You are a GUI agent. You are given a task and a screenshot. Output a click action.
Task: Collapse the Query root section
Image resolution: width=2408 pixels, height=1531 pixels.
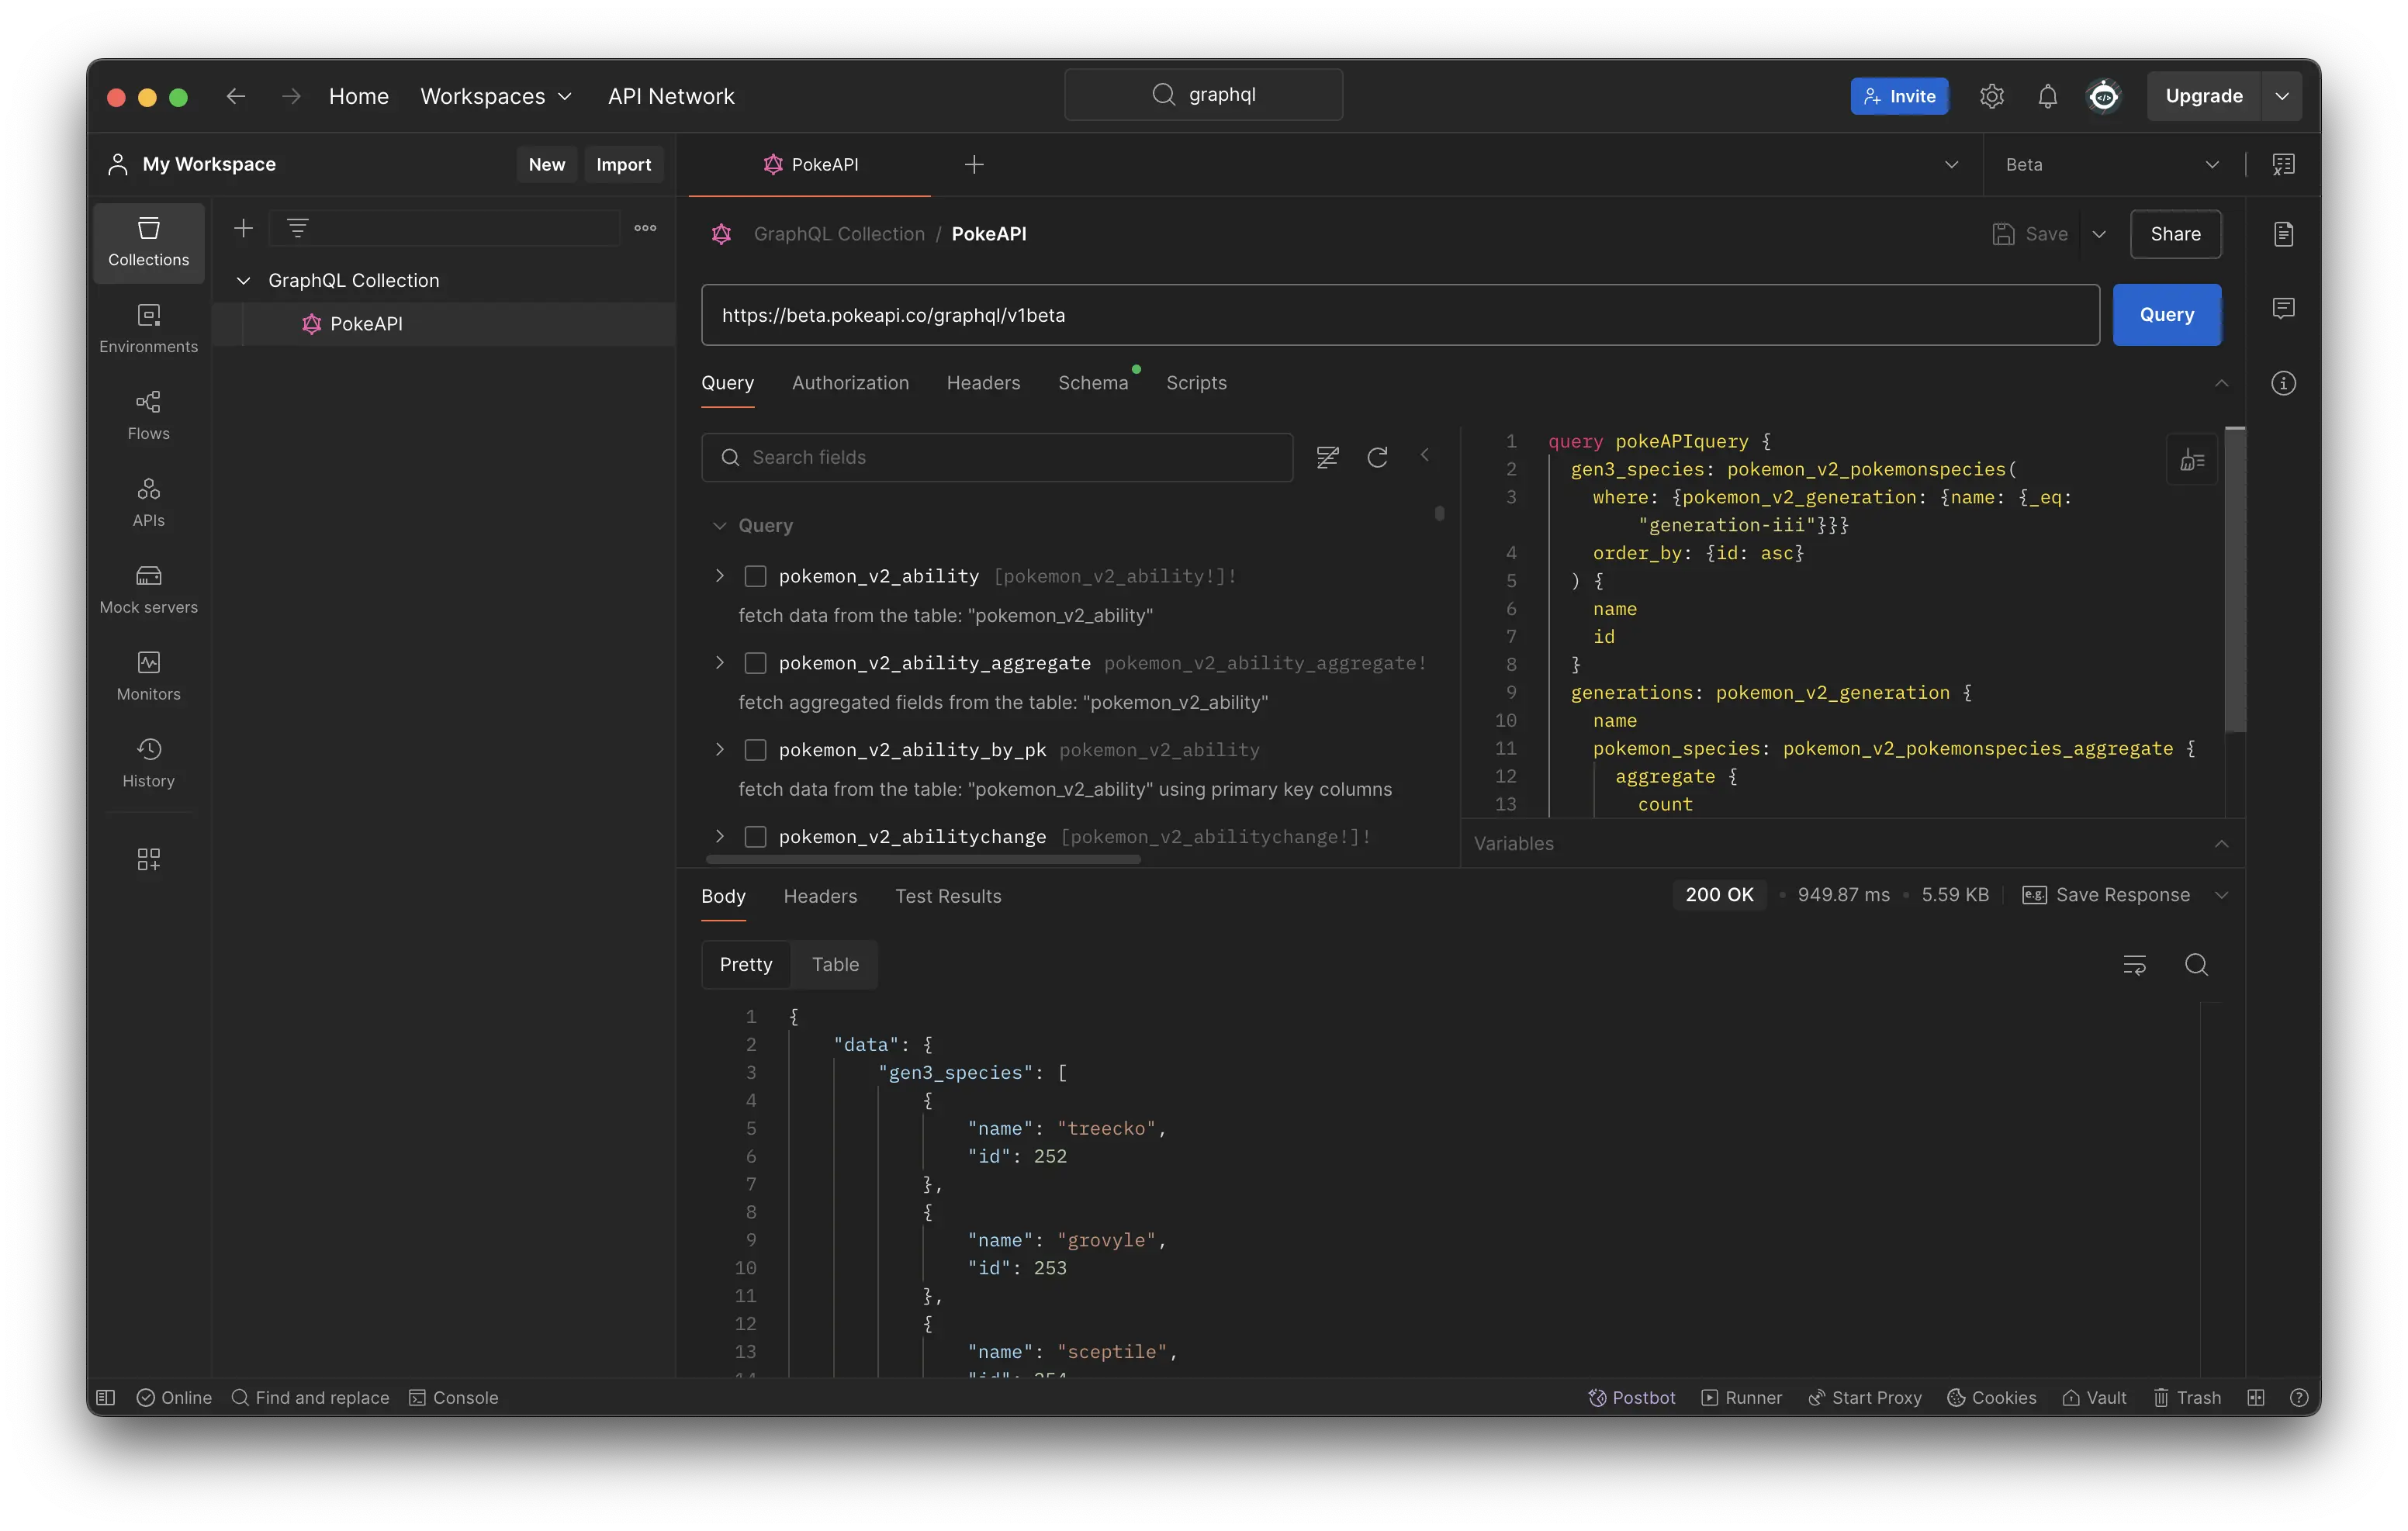pos(719,526)
